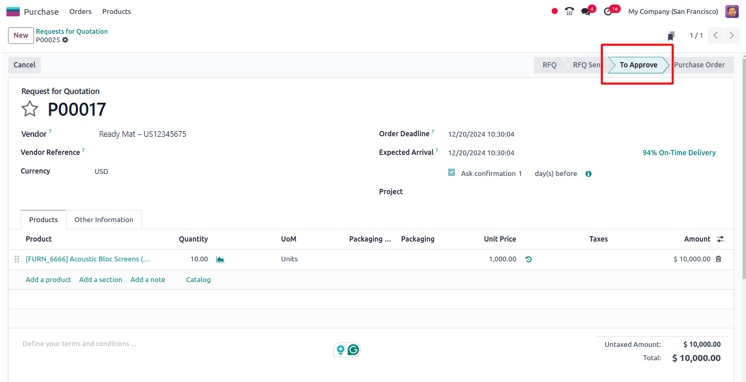Click the lightbulb extension icon
This screenshot has width=746, height=382.
click(340, 350)
